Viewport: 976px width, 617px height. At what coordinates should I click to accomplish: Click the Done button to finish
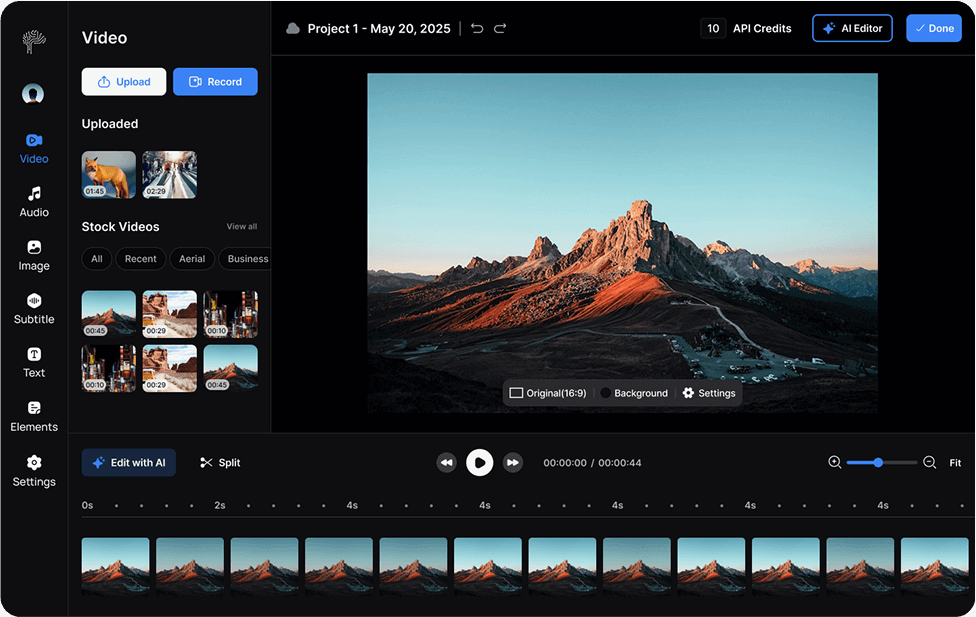point(933,28)
